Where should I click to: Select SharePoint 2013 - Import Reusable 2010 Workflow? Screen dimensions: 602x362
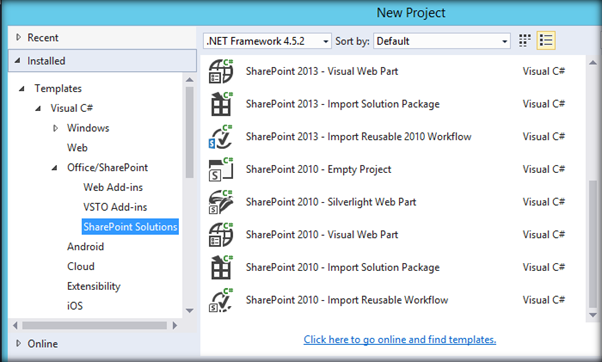(x=359, y=136)
